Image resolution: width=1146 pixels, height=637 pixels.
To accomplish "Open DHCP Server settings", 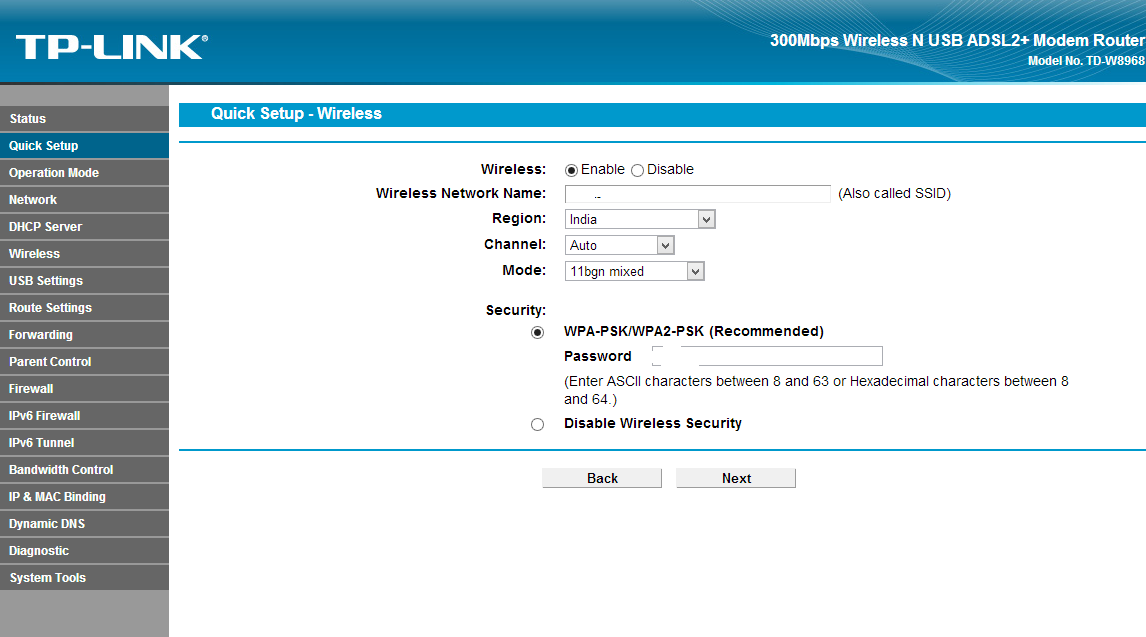I will [x=84, y=226].
